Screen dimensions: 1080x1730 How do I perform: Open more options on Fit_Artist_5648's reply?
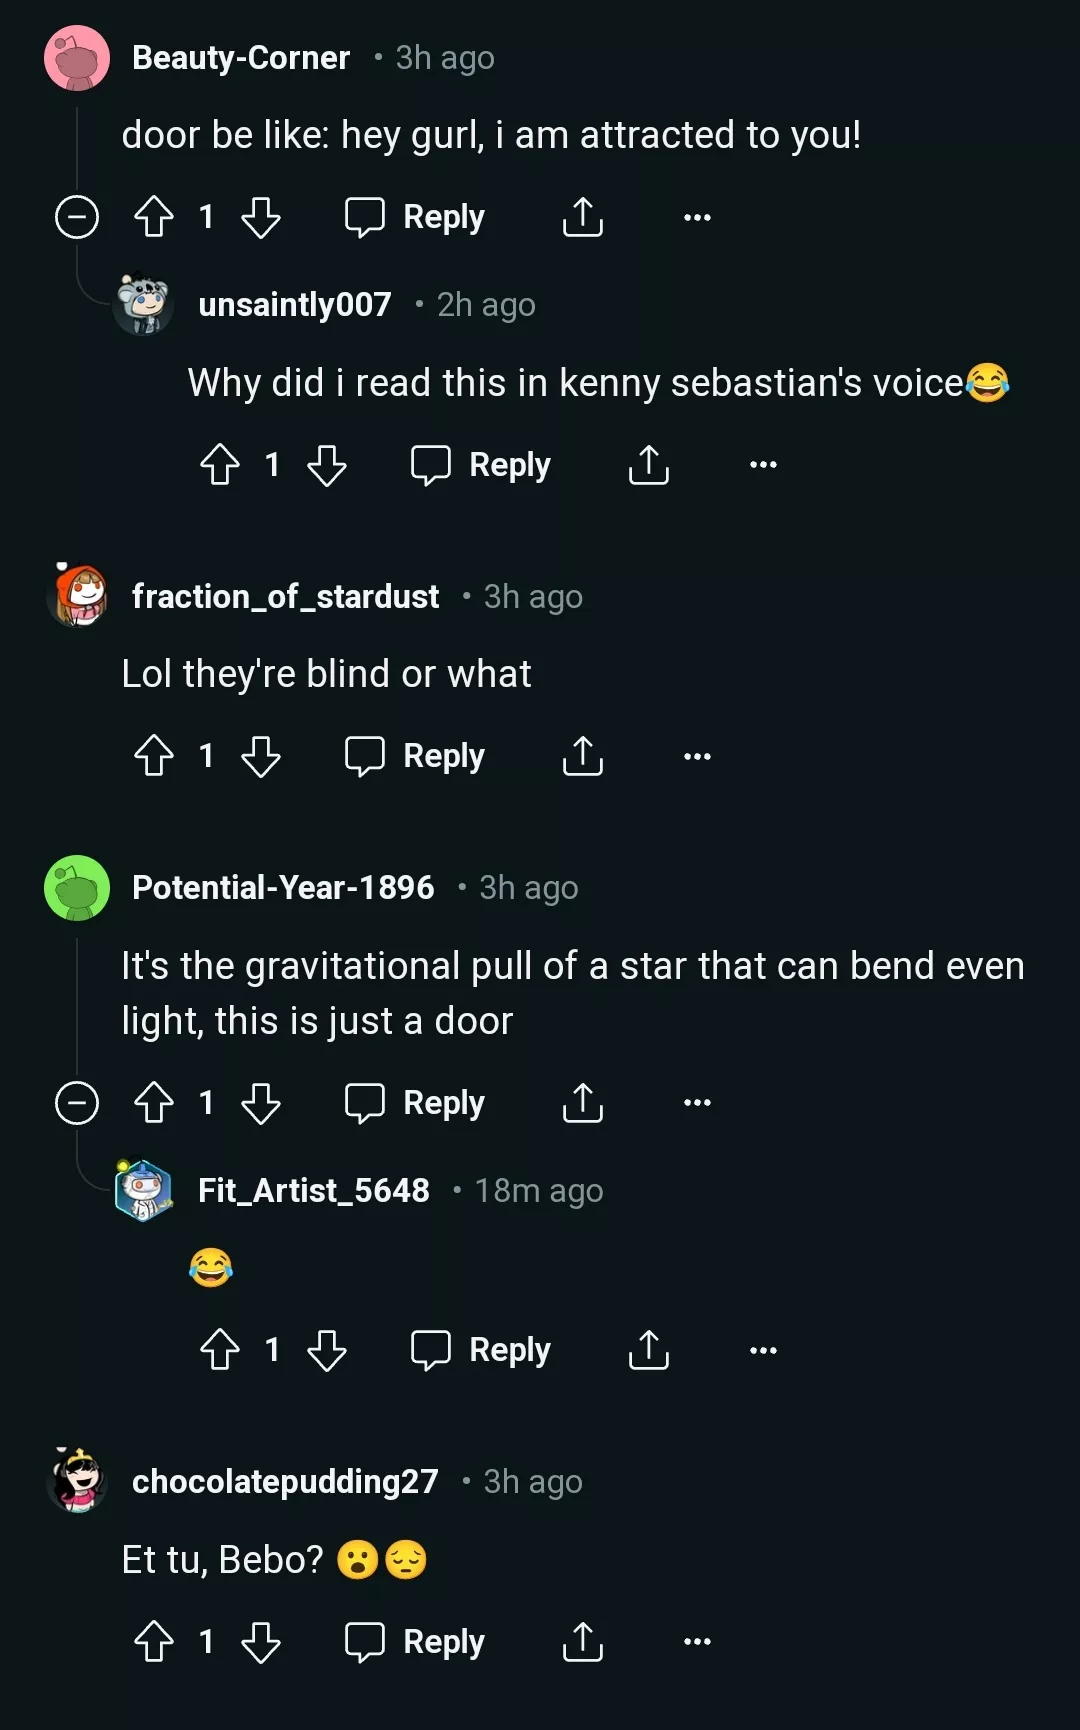pos(763,1350)
